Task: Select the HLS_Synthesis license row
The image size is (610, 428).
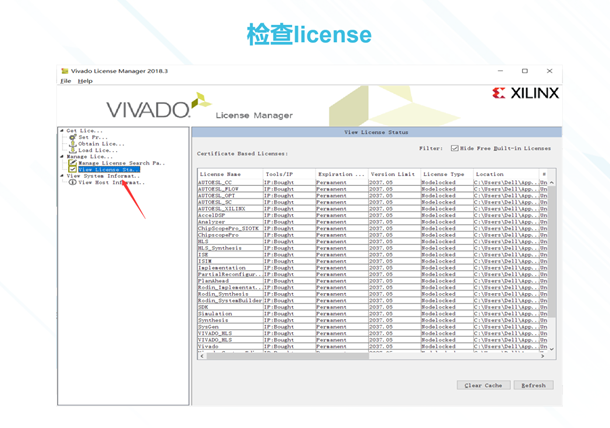Action: coord(372,248)
